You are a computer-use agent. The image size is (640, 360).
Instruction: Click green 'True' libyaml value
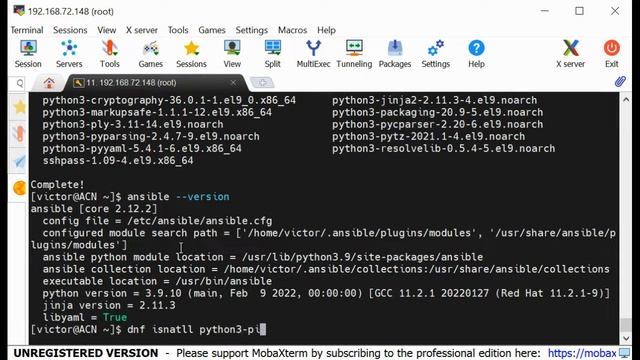[x=115, y=317]
